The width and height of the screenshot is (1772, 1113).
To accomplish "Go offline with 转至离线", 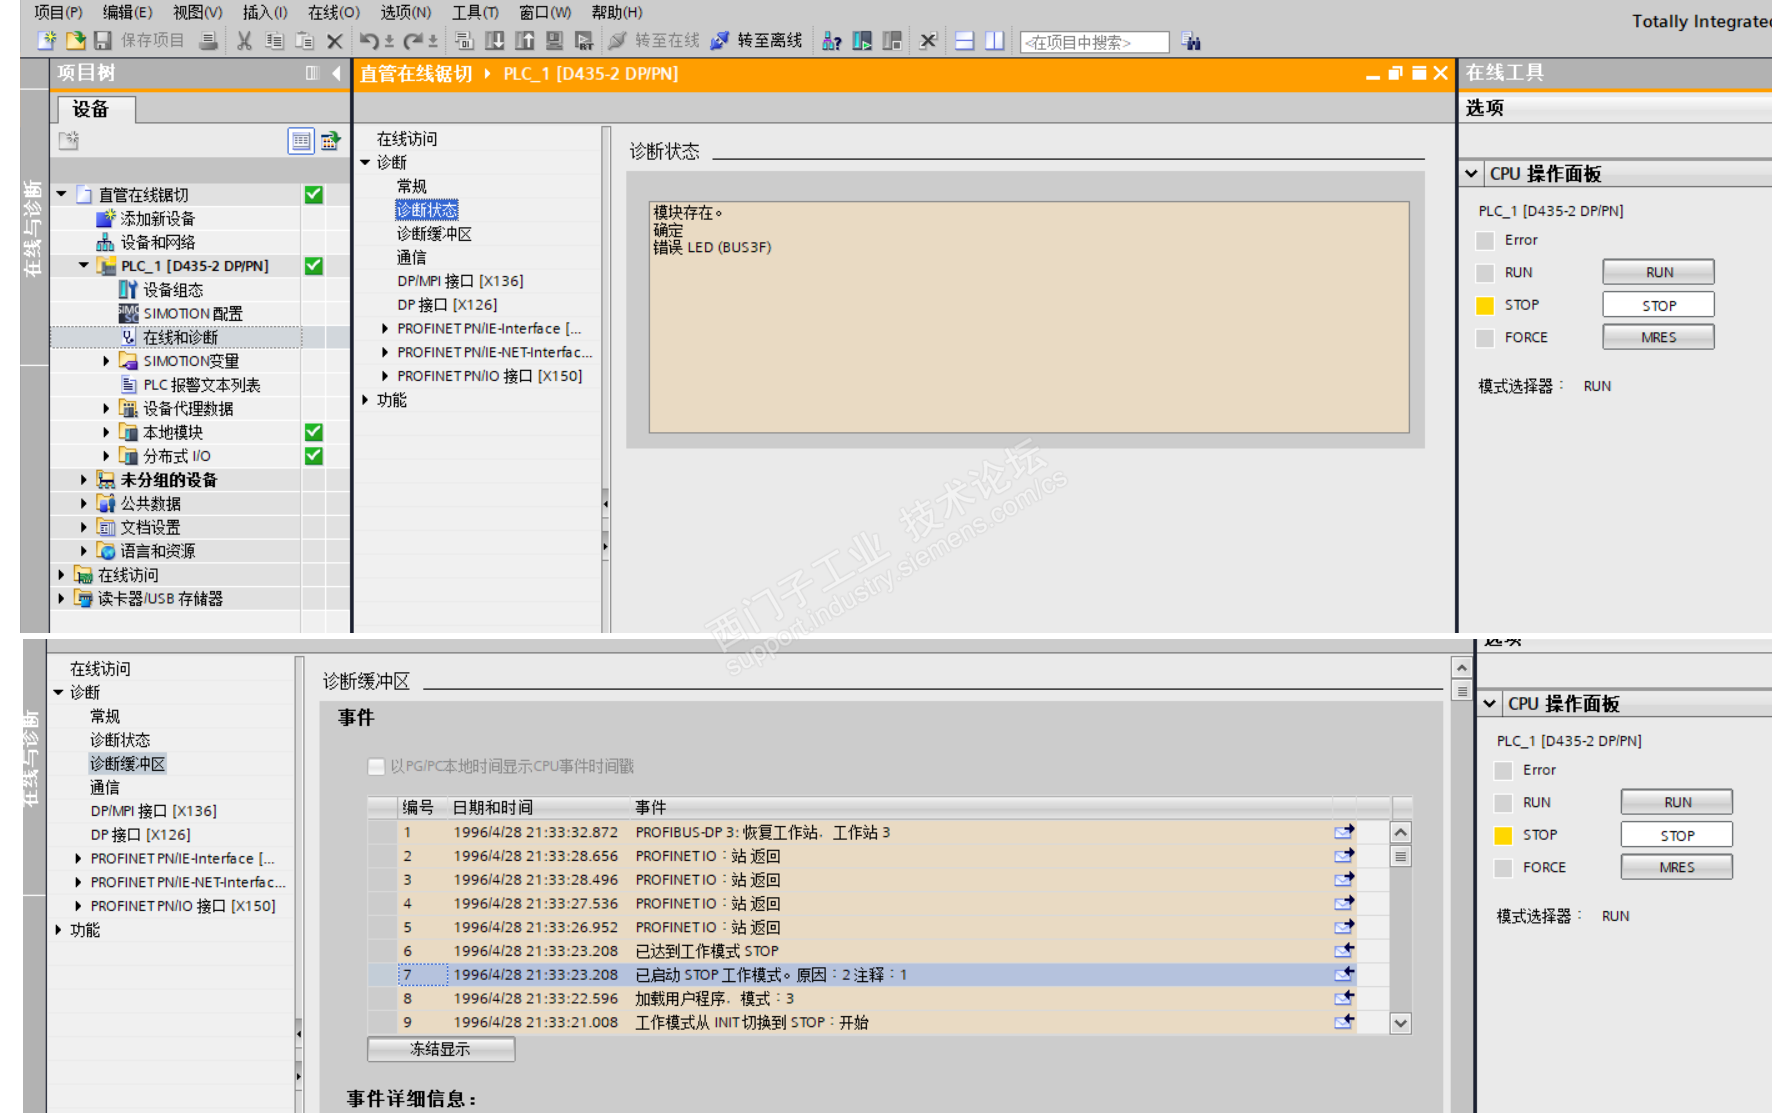I will [x=756, y=41].
